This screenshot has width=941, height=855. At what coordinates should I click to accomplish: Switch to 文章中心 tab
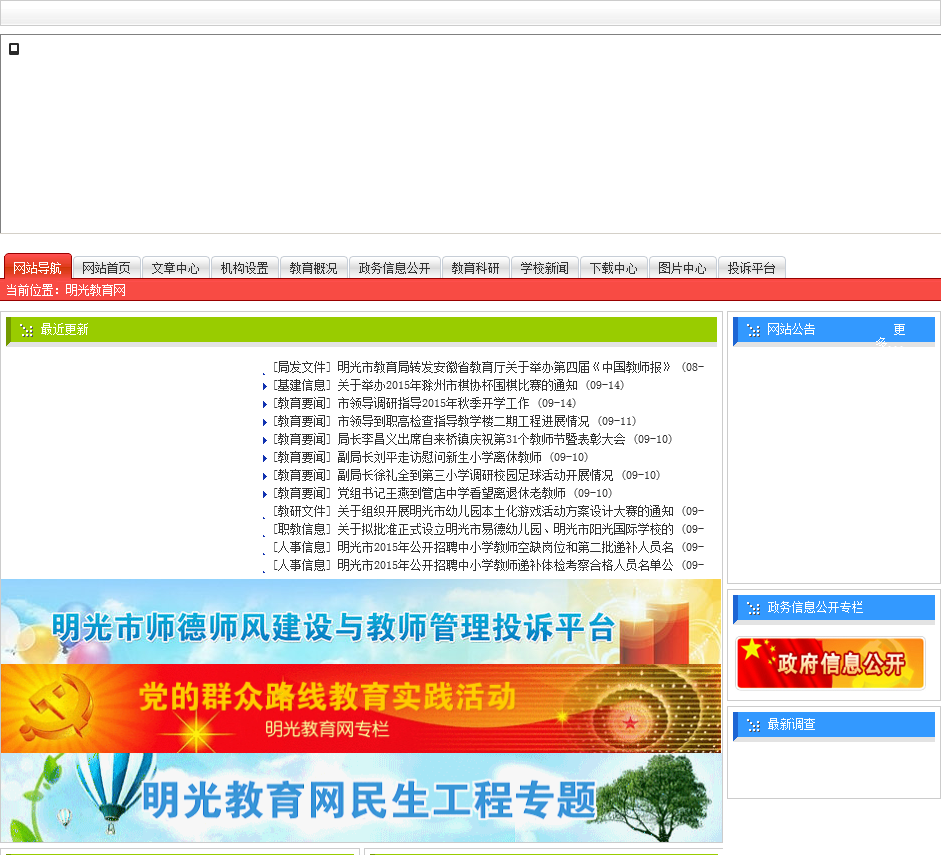coord(175,268)
